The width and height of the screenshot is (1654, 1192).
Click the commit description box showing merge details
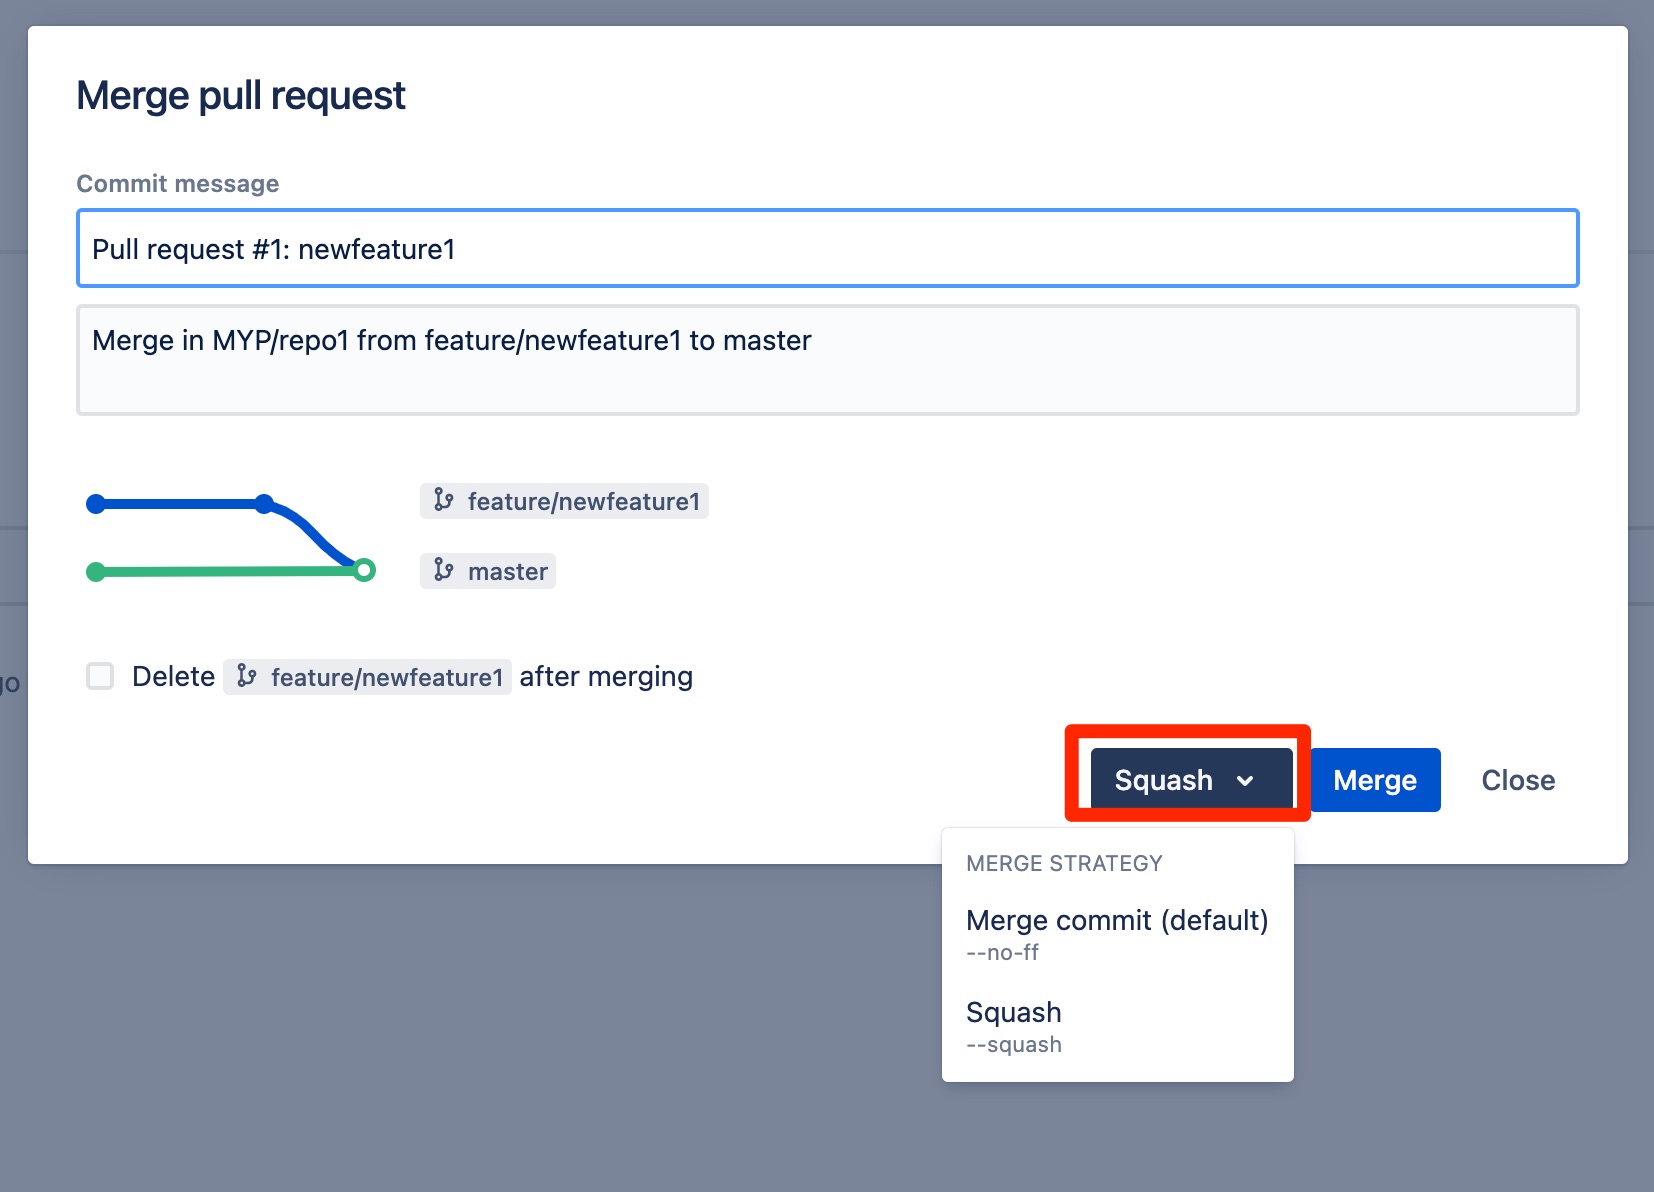tap(826, 360)
